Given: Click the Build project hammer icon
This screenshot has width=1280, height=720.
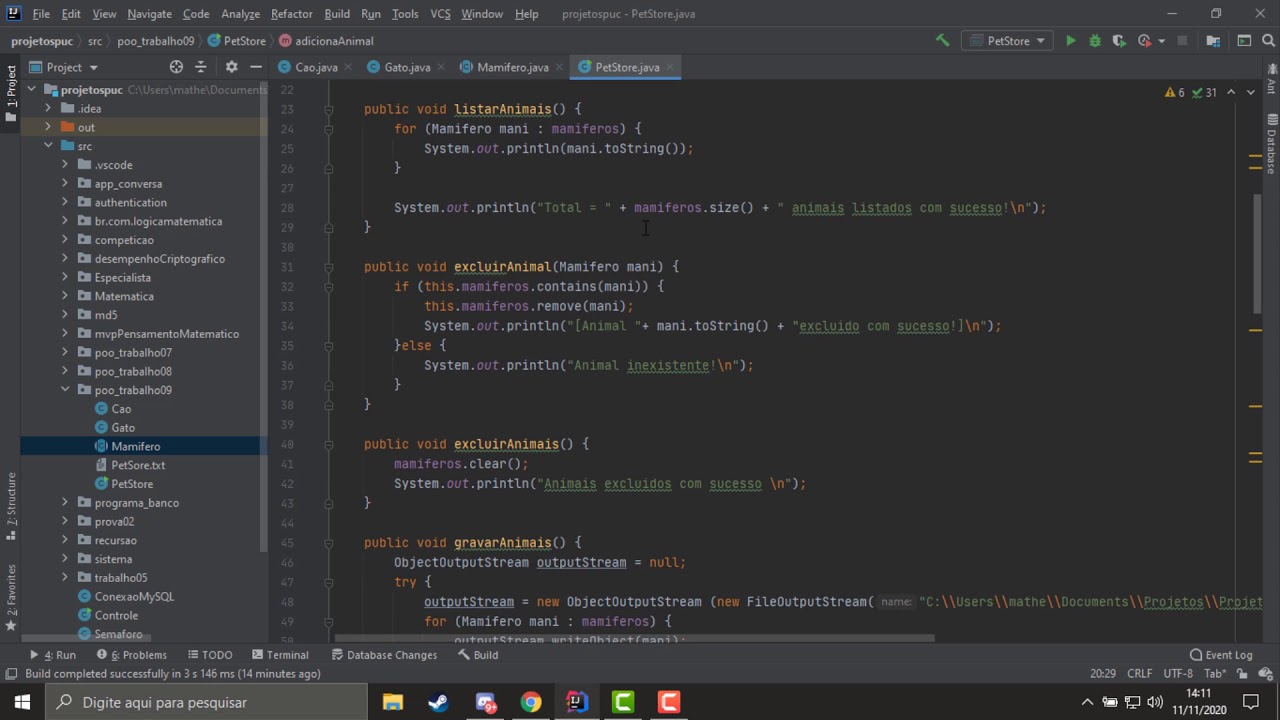Looking at the screenshot, I should click(x=942, y=41).
